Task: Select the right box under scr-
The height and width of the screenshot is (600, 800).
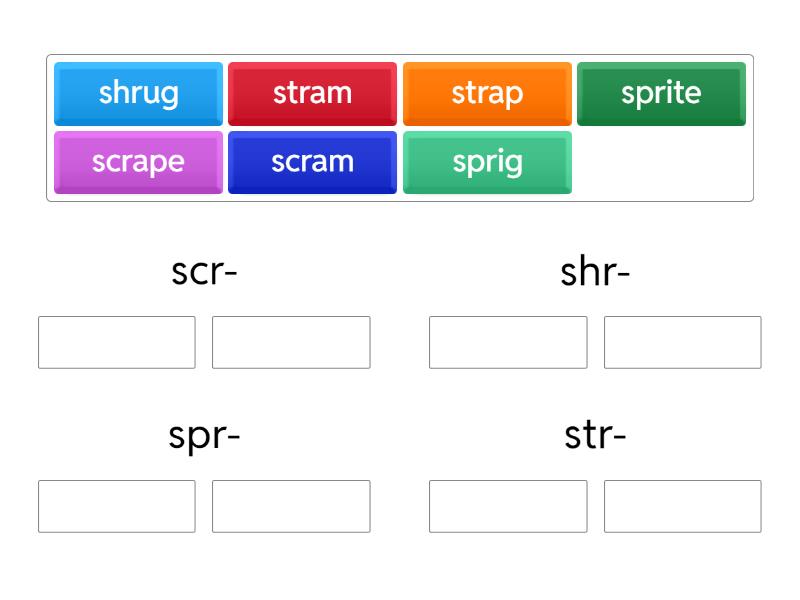Action: click(x=291, y=342)
